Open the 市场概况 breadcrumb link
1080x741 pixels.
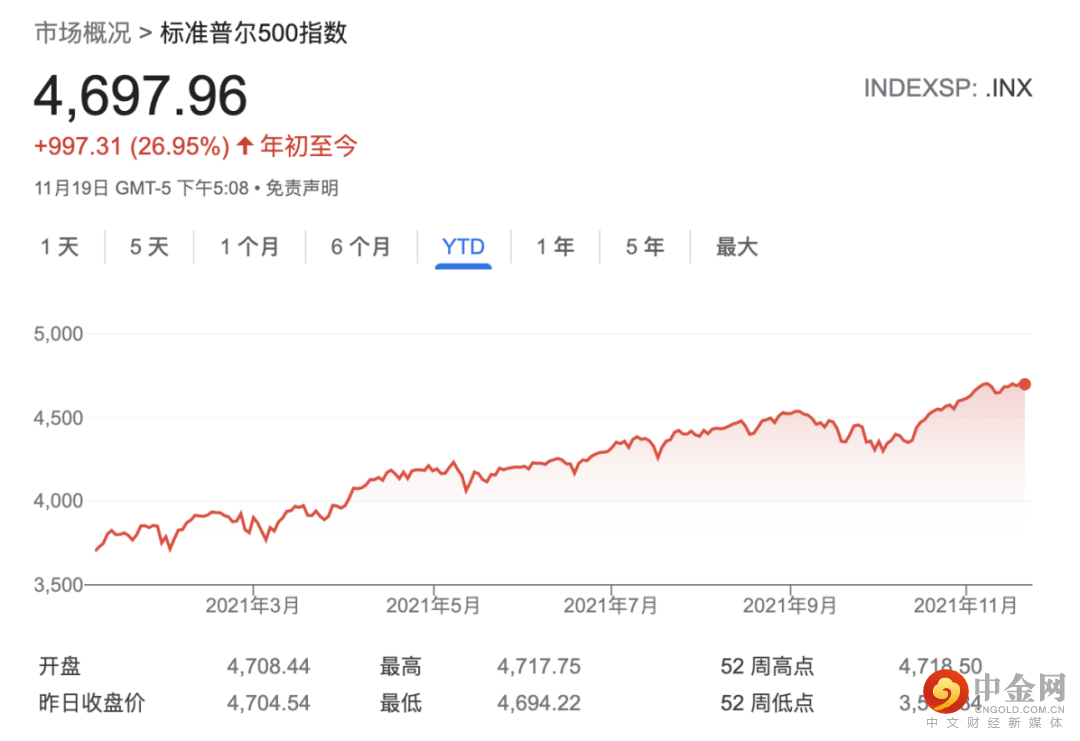83,32
